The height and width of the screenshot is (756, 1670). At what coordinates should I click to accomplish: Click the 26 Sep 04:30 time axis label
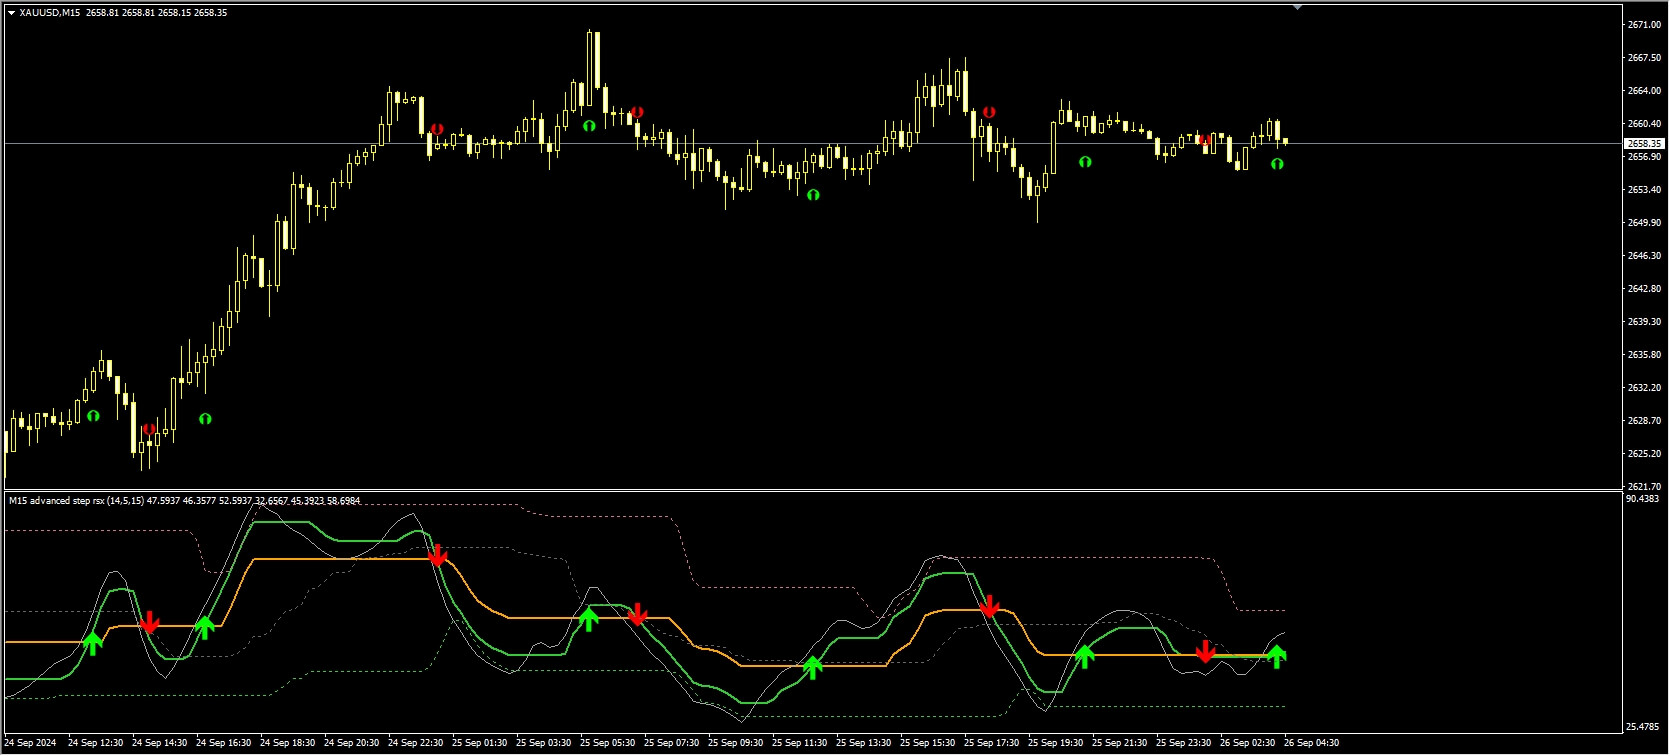click(x=1311, y=743)
